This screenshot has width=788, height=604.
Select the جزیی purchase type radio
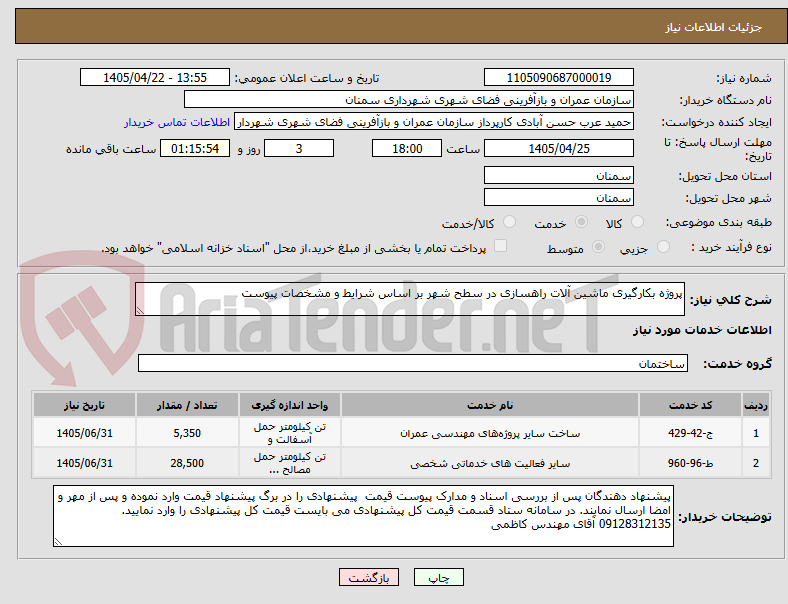663,246
